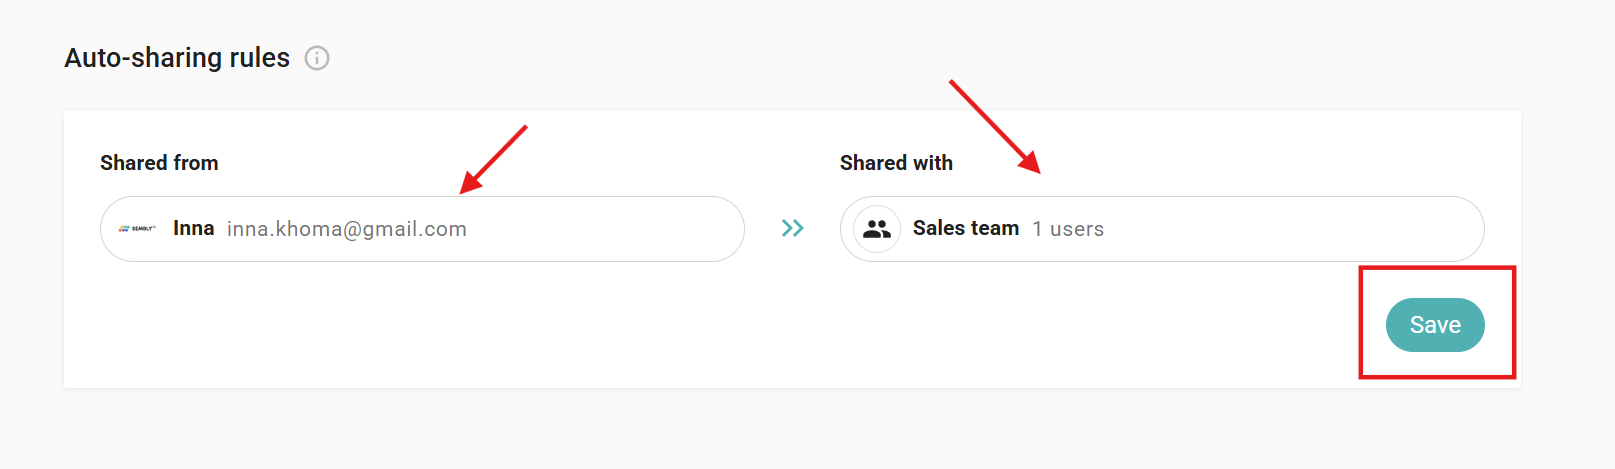This screenshot has height=469, width=1615.
Task: Click the red arrow pointing at Shared from field
Action: pos(494,159)
